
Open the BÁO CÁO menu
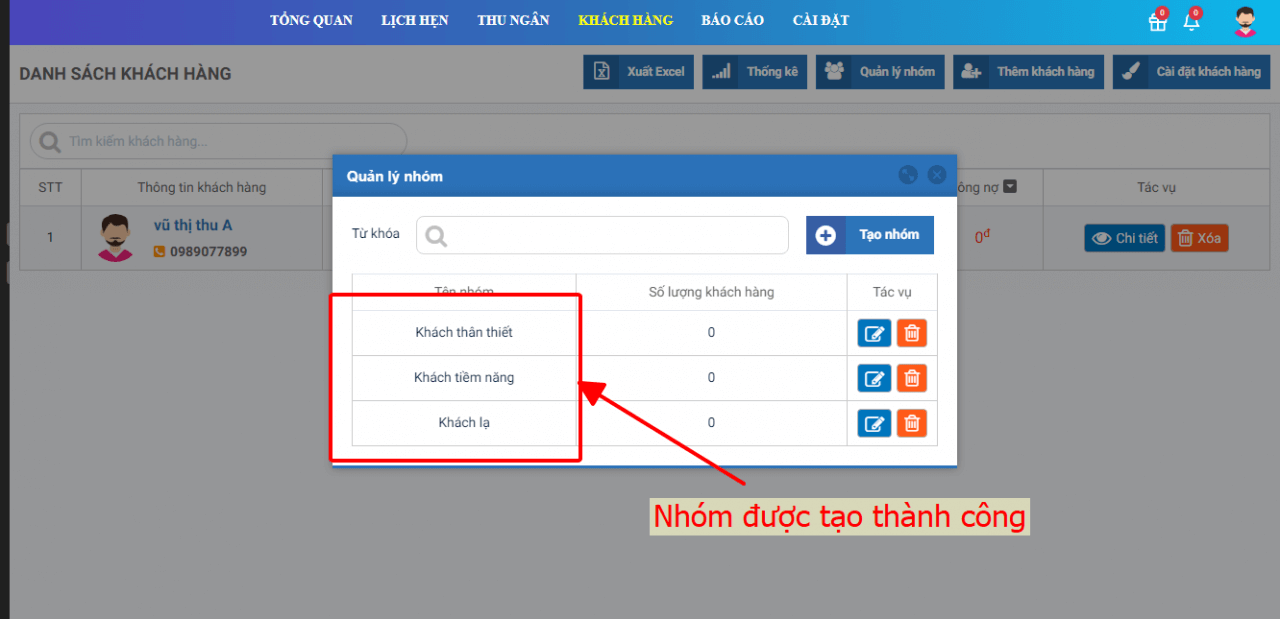tap(732, 20)
